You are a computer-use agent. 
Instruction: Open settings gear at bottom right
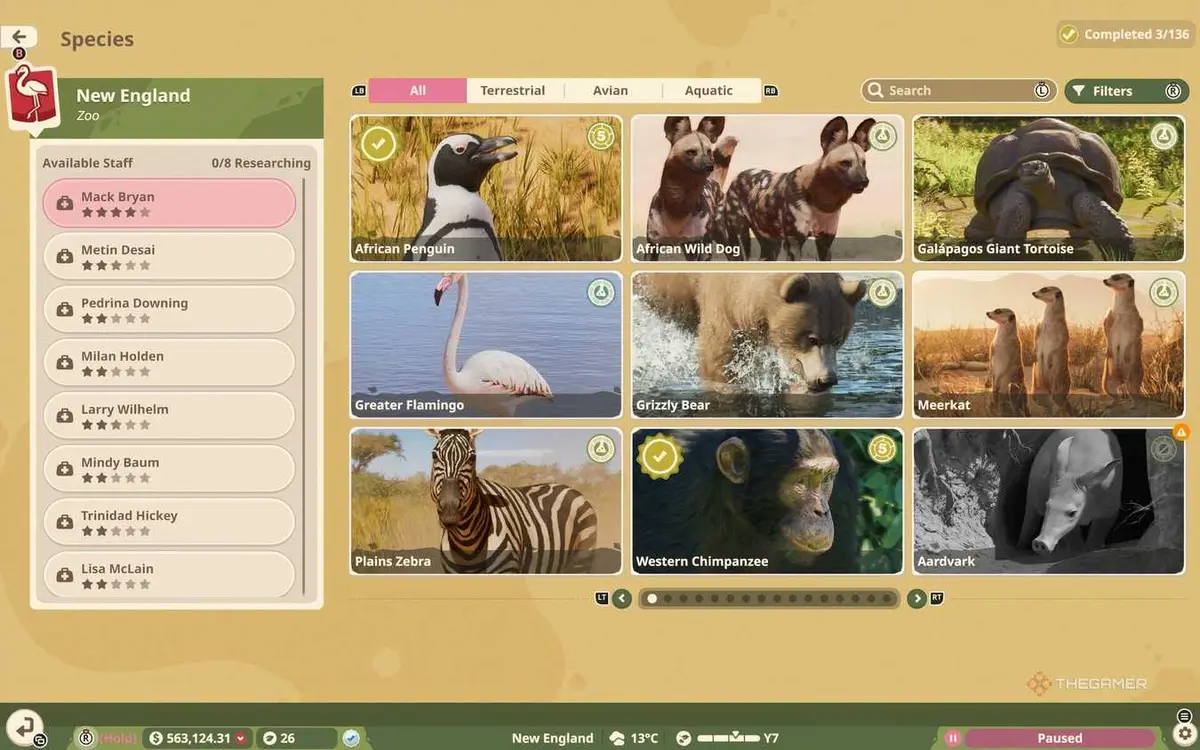[1184, 734]
